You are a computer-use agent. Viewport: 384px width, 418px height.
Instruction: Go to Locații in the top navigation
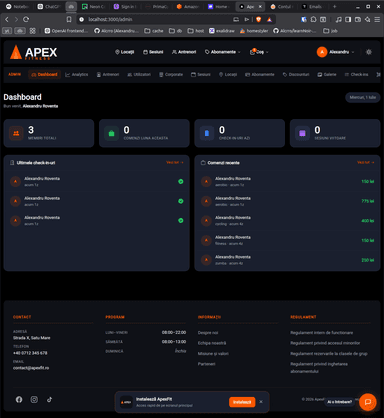(124, 52)
